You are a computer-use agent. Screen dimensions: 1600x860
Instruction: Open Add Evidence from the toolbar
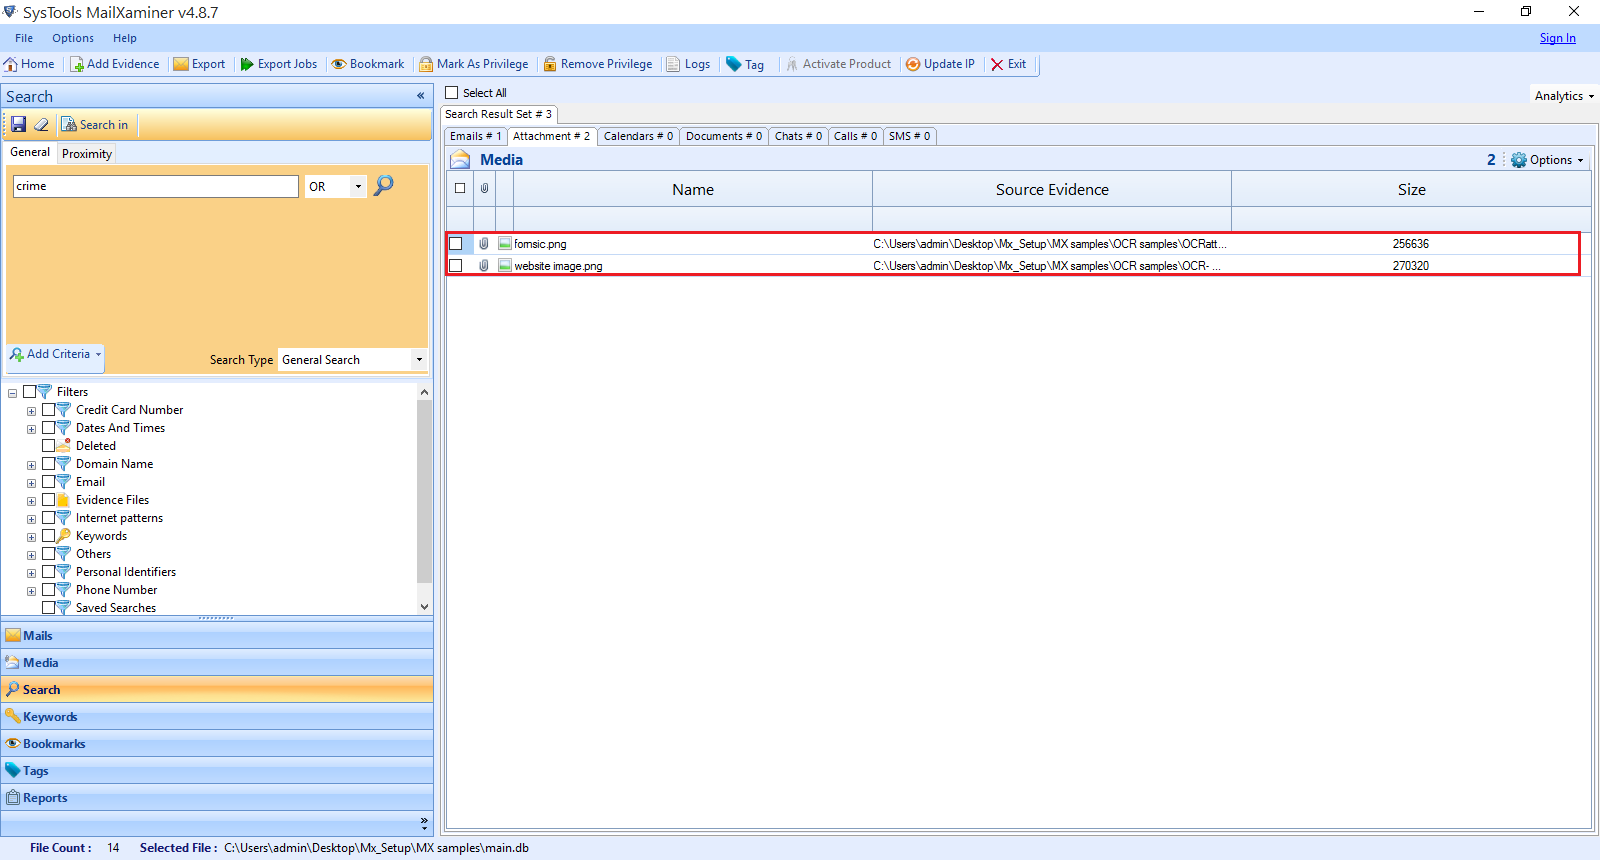click(x=114, y=64)
